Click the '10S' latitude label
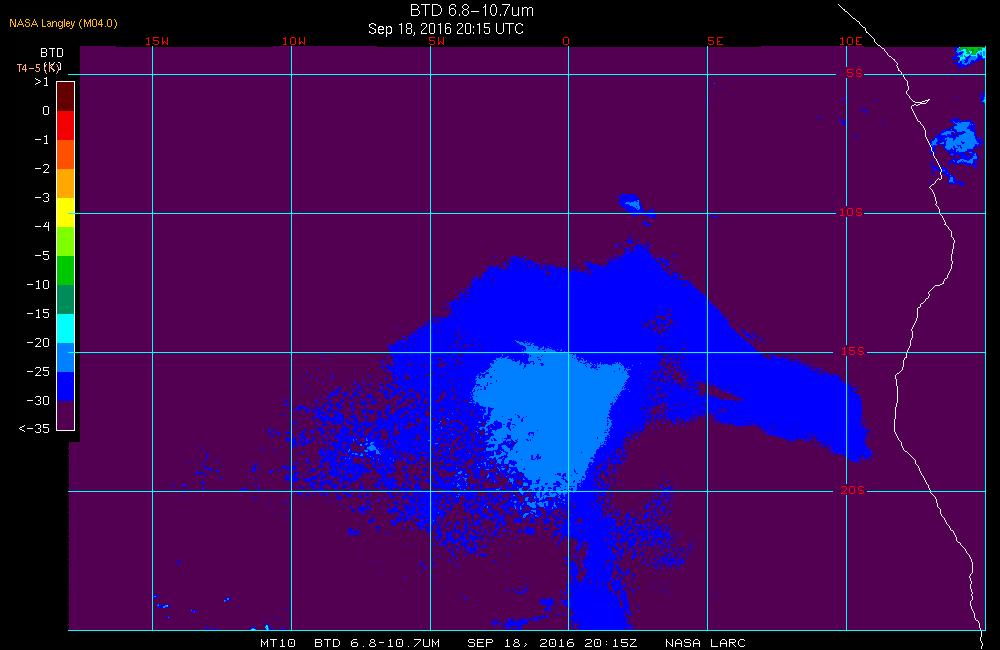1000x650 pixels. [x=851, y=212]
